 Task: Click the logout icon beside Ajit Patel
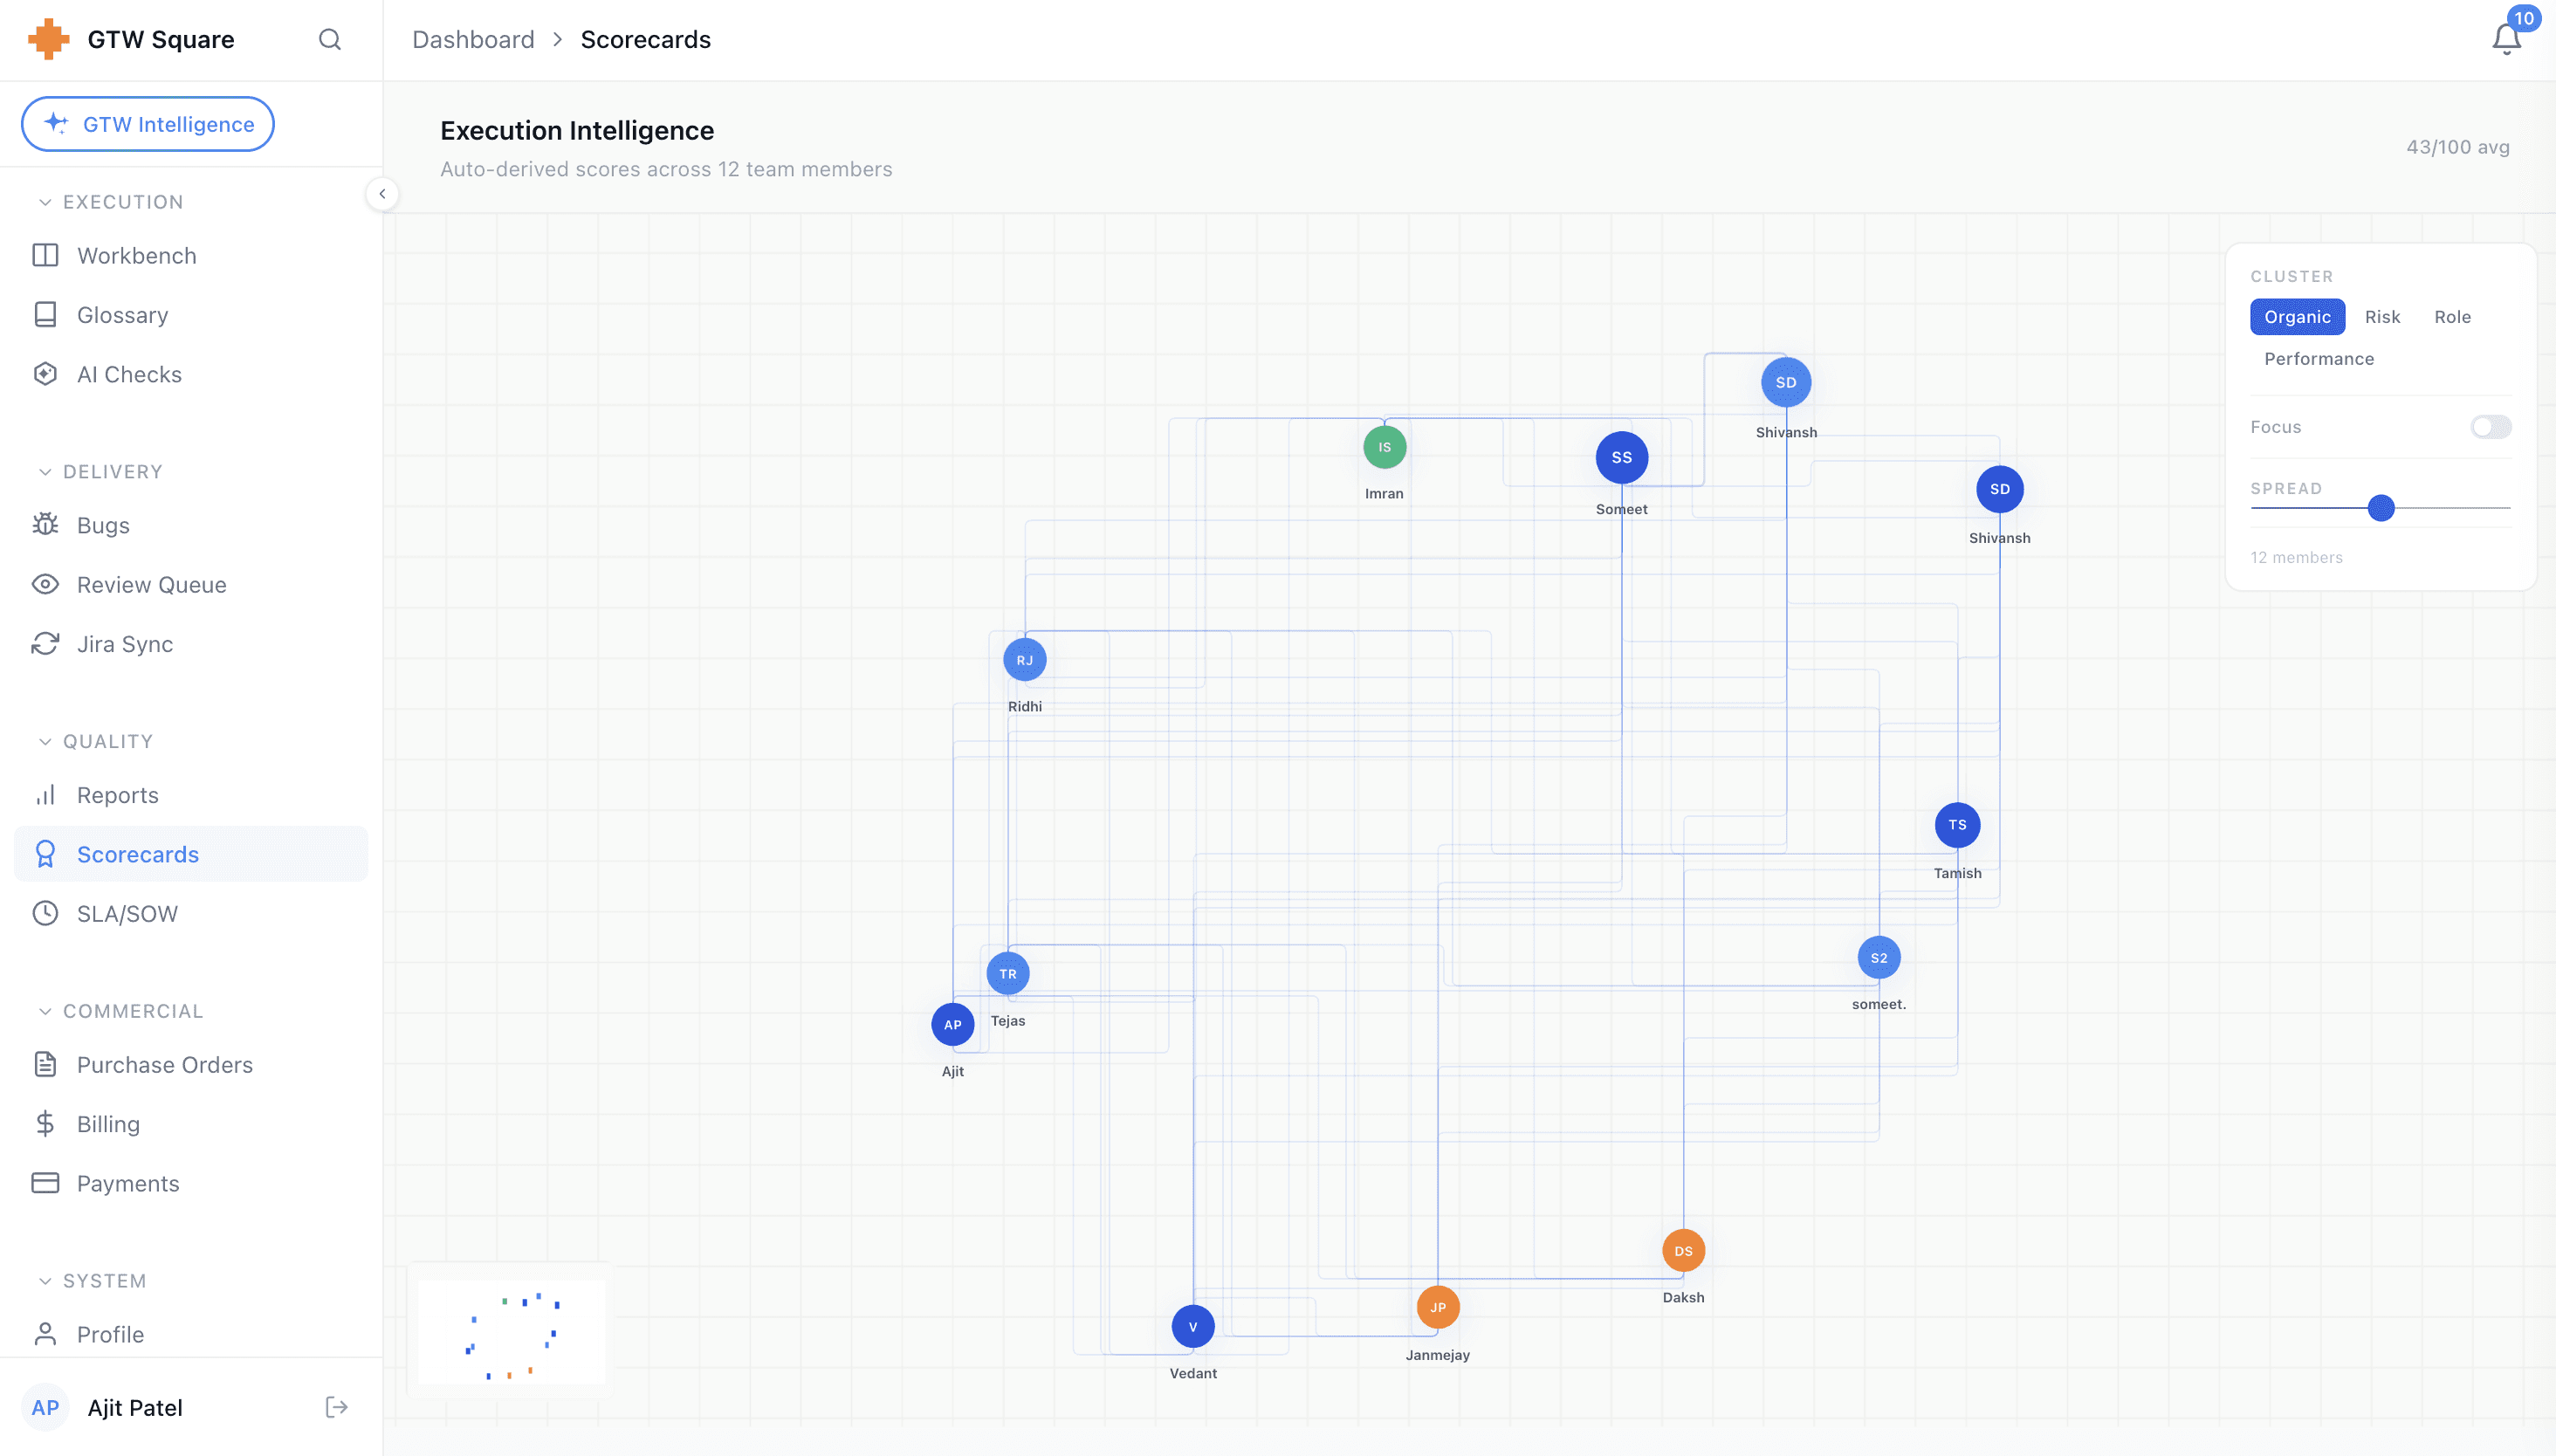(337, 1407)
